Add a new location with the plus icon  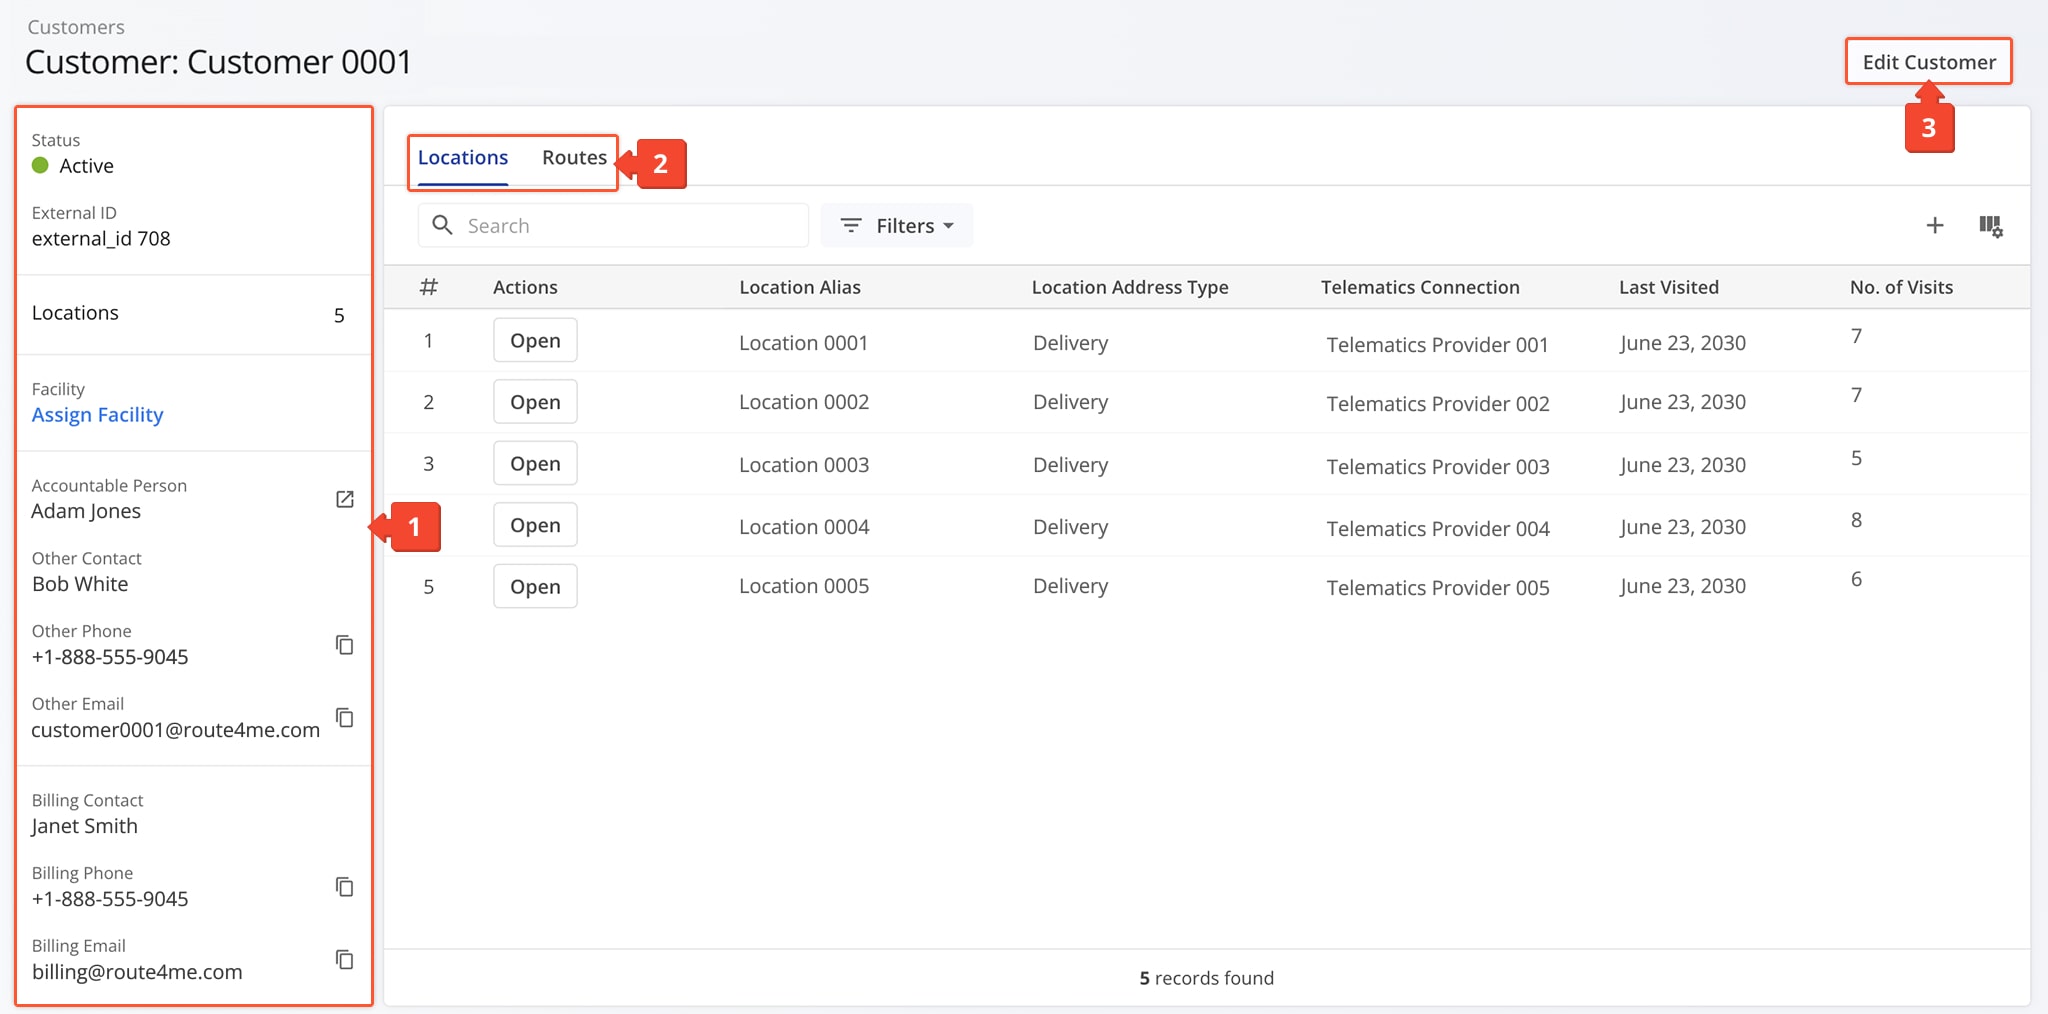click(x=1935, y=226)
